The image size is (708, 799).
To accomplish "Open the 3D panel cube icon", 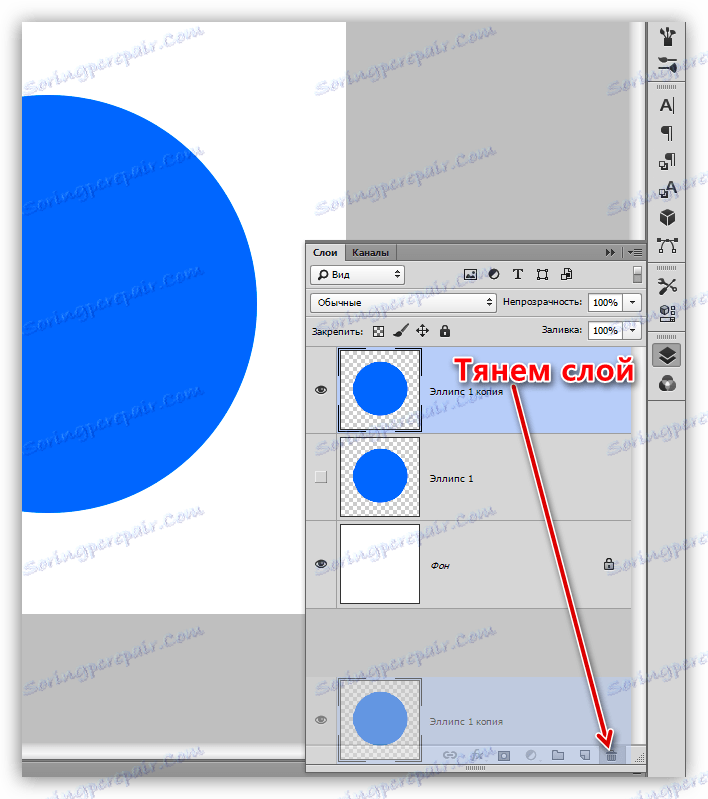I will [667, 218].
